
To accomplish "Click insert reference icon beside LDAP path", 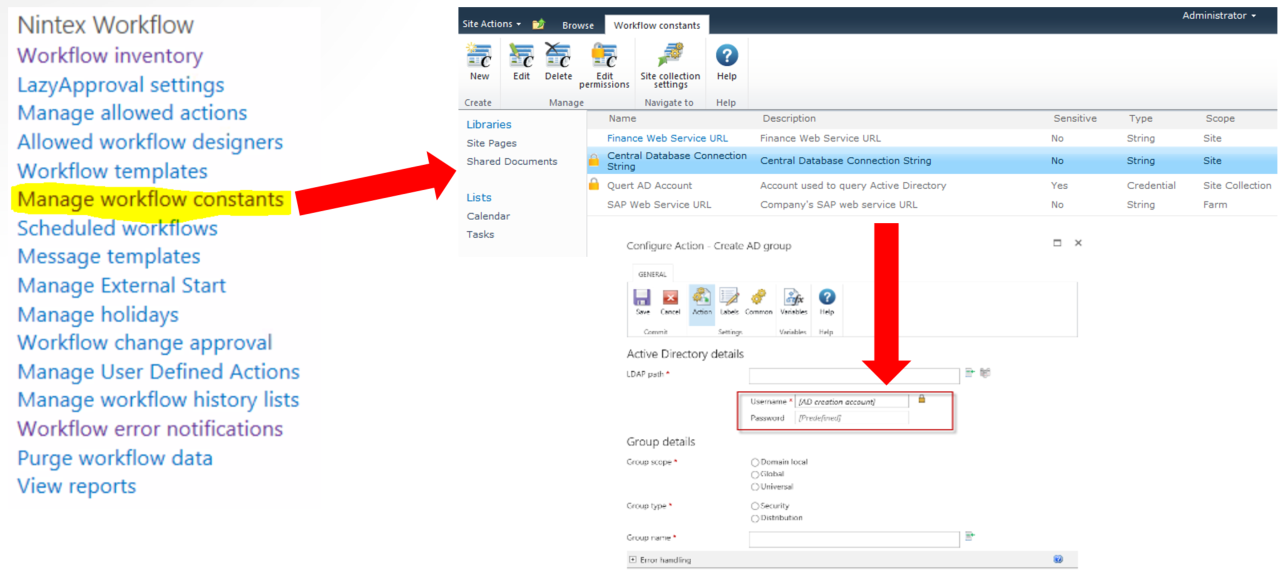I will [x=969, y=373].
